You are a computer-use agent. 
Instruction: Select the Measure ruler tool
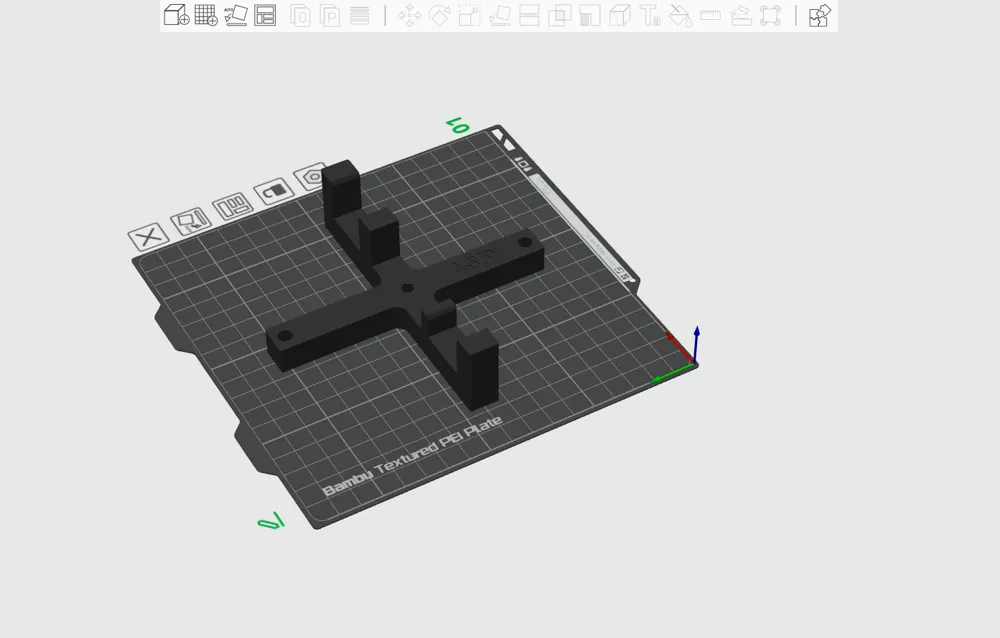[x=710, y=15]
